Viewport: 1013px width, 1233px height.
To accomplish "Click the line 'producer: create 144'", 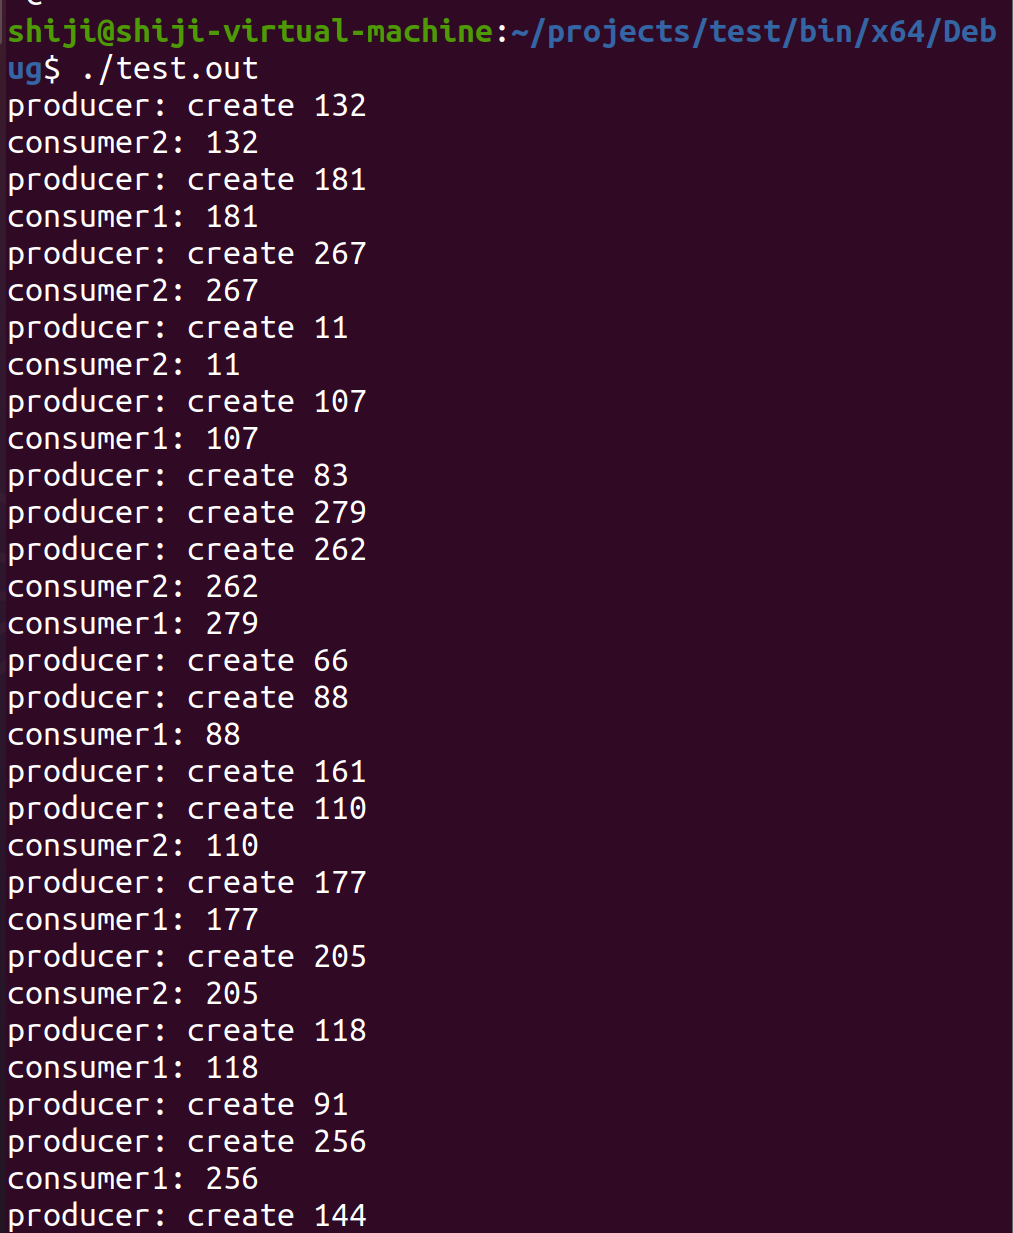I will coord(187,1216).
